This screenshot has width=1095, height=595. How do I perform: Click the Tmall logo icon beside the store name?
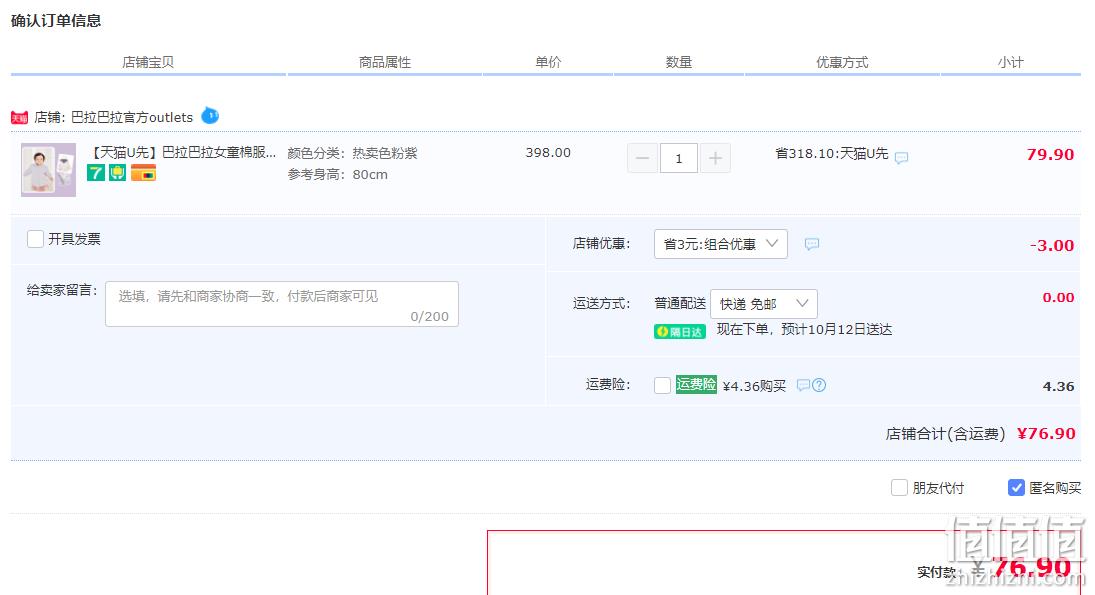coord(19,118)
